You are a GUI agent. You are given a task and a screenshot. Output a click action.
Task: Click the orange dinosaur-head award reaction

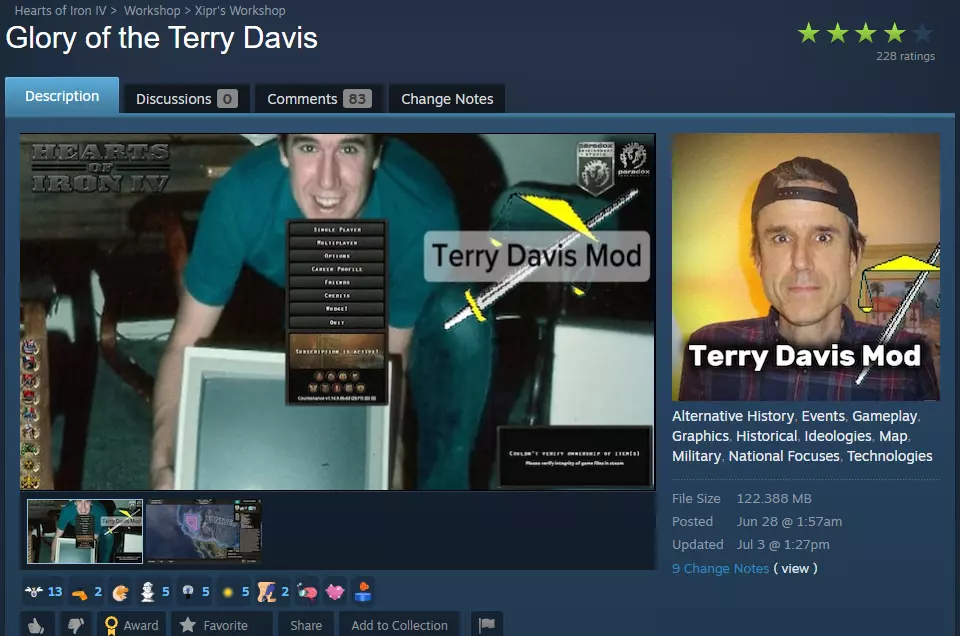click(x=121, y=591)
